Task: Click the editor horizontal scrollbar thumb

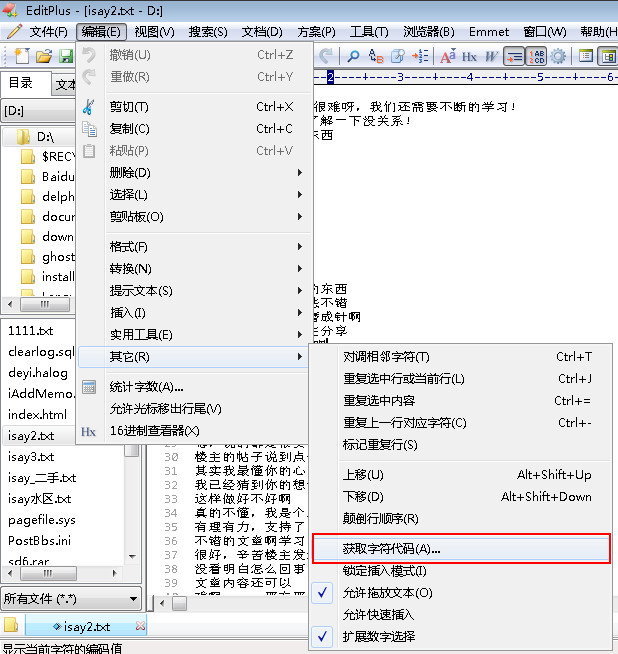Action: (180, 603)
